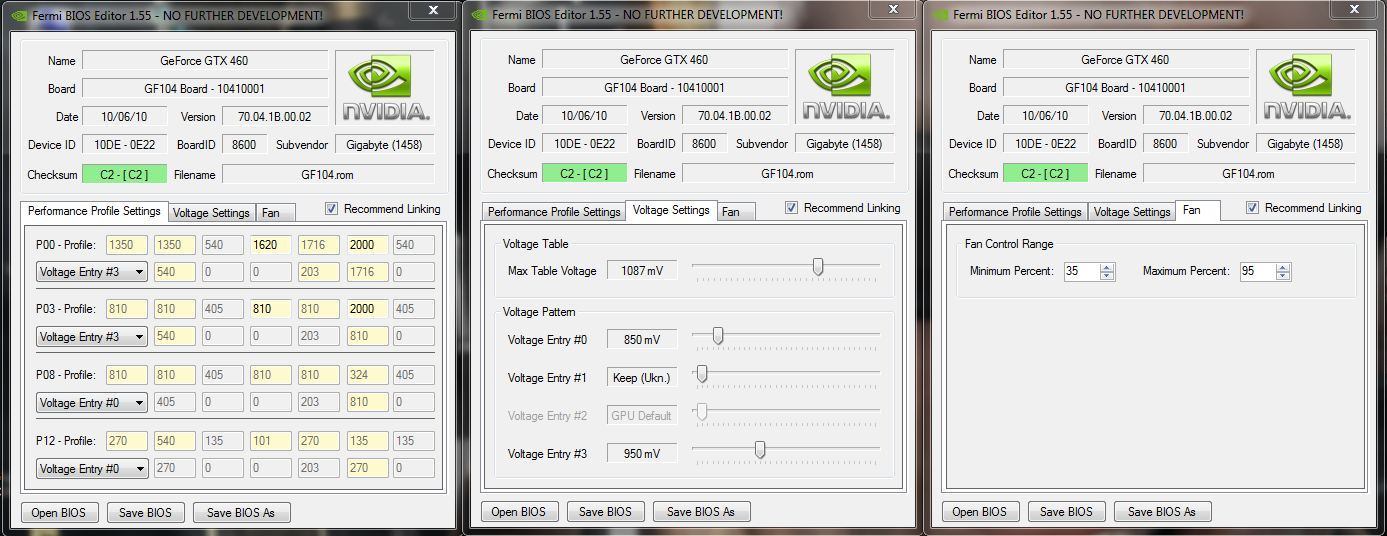The image size is (1387, 536).
Task: Click the Voltage Entry #1 slider handle
Action: 702,374
